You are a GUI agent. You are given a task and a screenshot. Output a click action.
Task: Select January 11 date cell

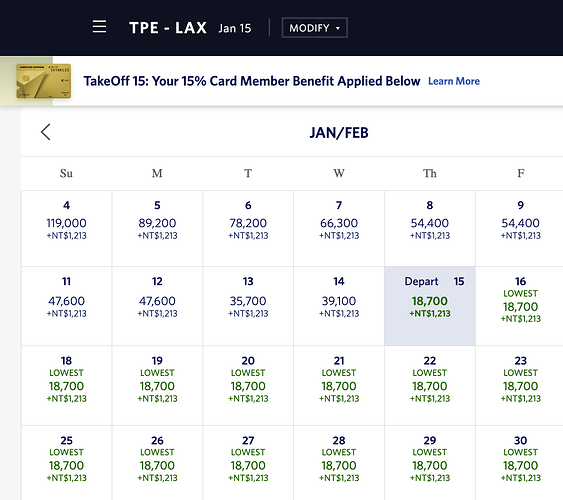point(66,306)
